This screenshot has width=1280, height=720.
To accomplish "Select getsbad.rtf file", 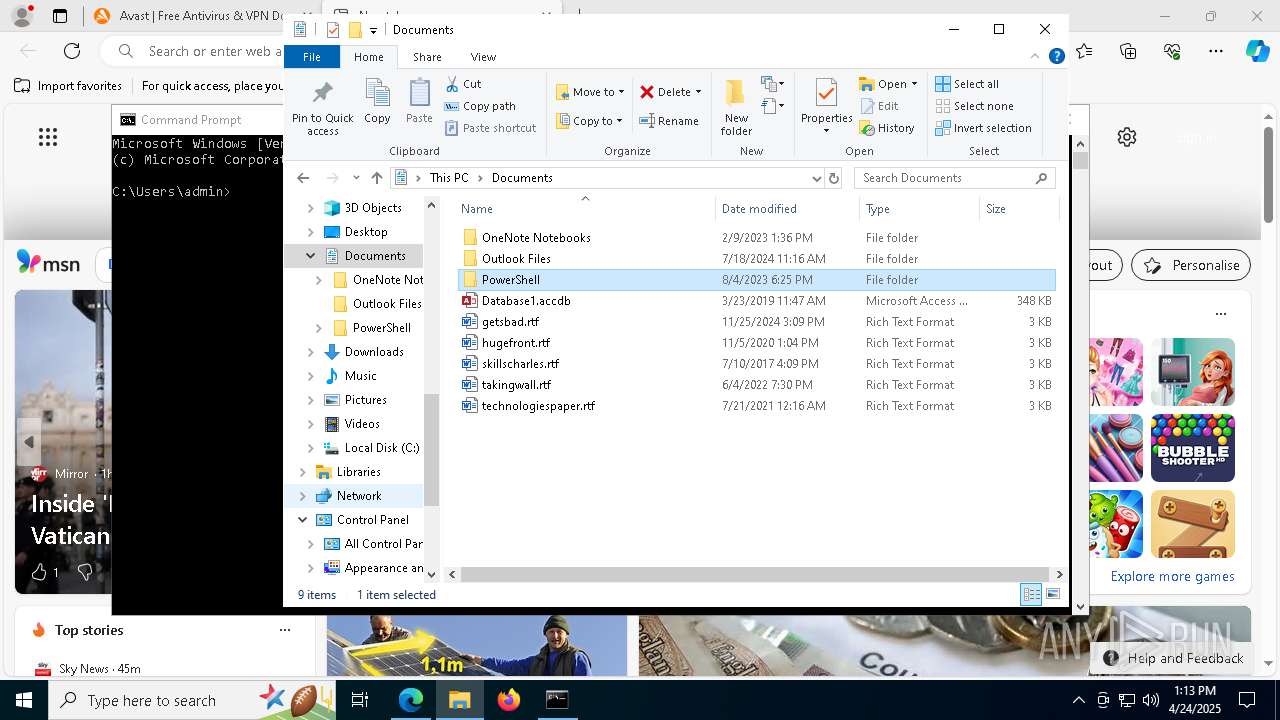I will (x=756, y=322).
